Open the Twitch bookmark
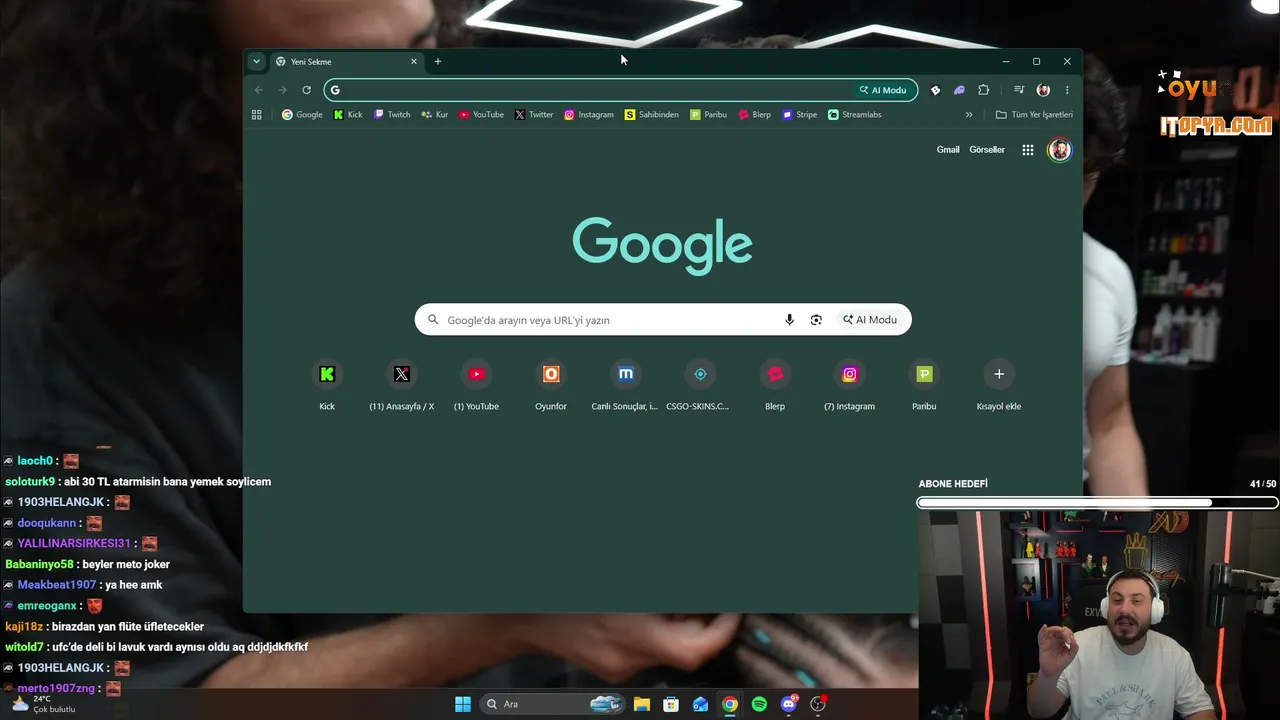1280x720 pixels. click(392, 115)
